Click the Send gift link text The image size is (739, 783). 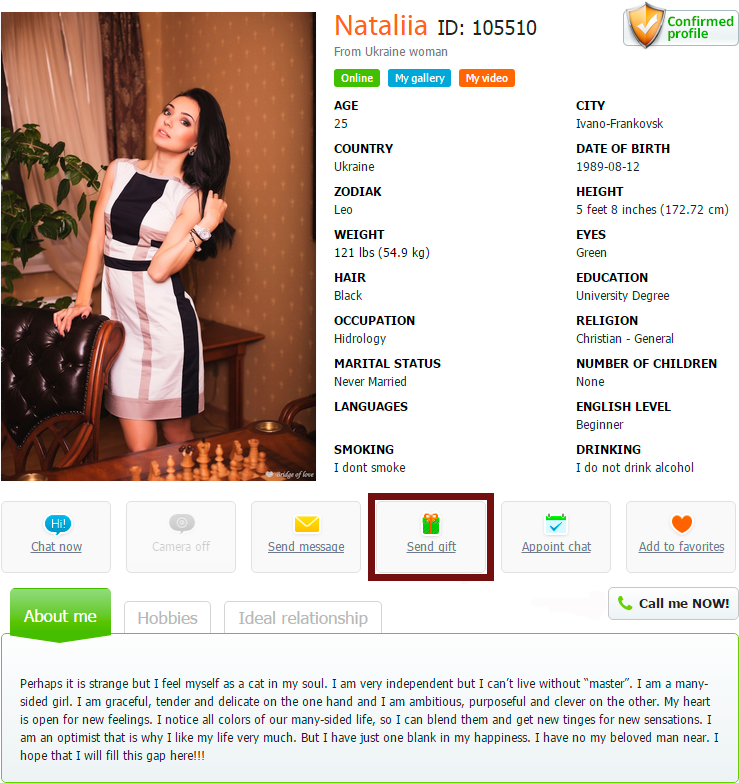coord(431,547)
